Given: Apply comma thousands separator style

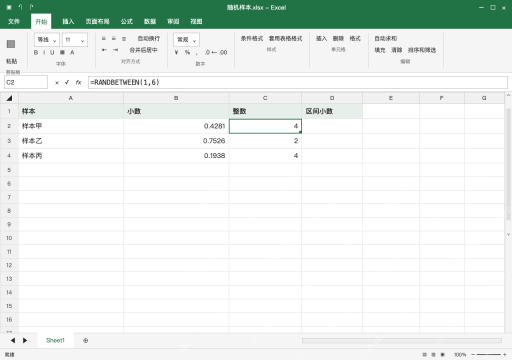Looking at the screenshot, I should pyautogui.click(x=197, y=53).
